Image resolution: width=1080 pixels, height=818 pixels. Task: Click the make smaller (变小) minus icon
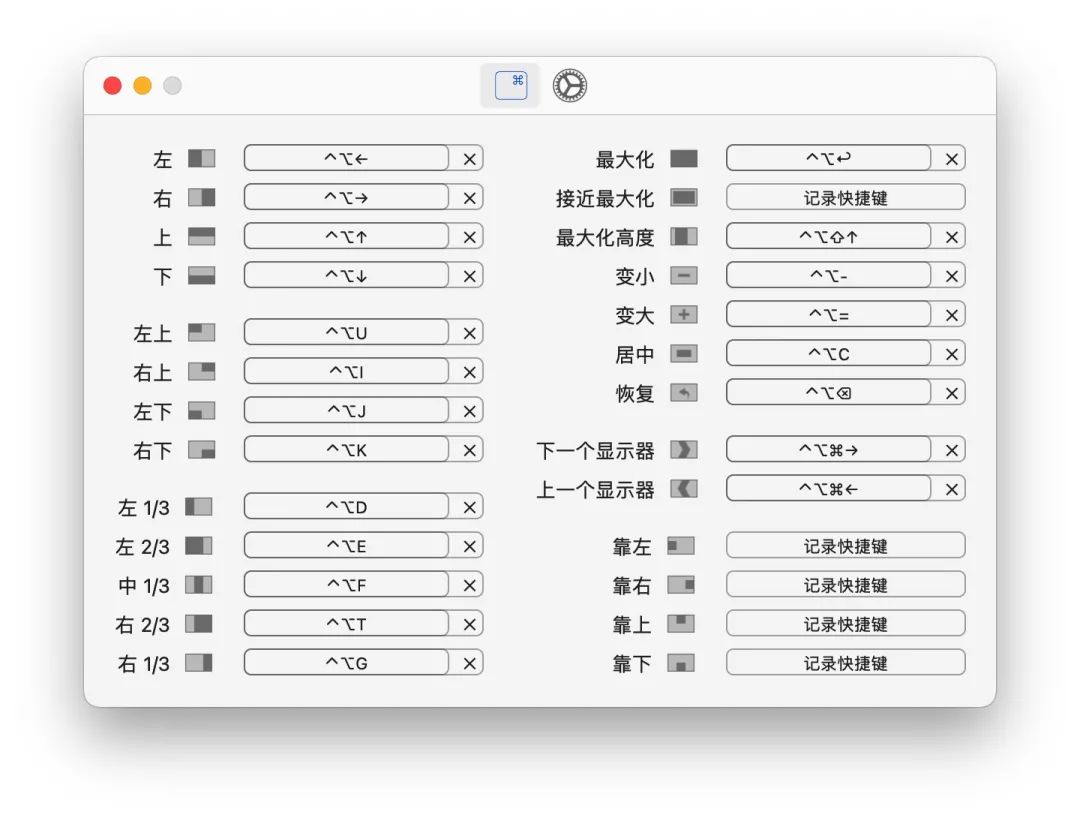coord(684,276)
